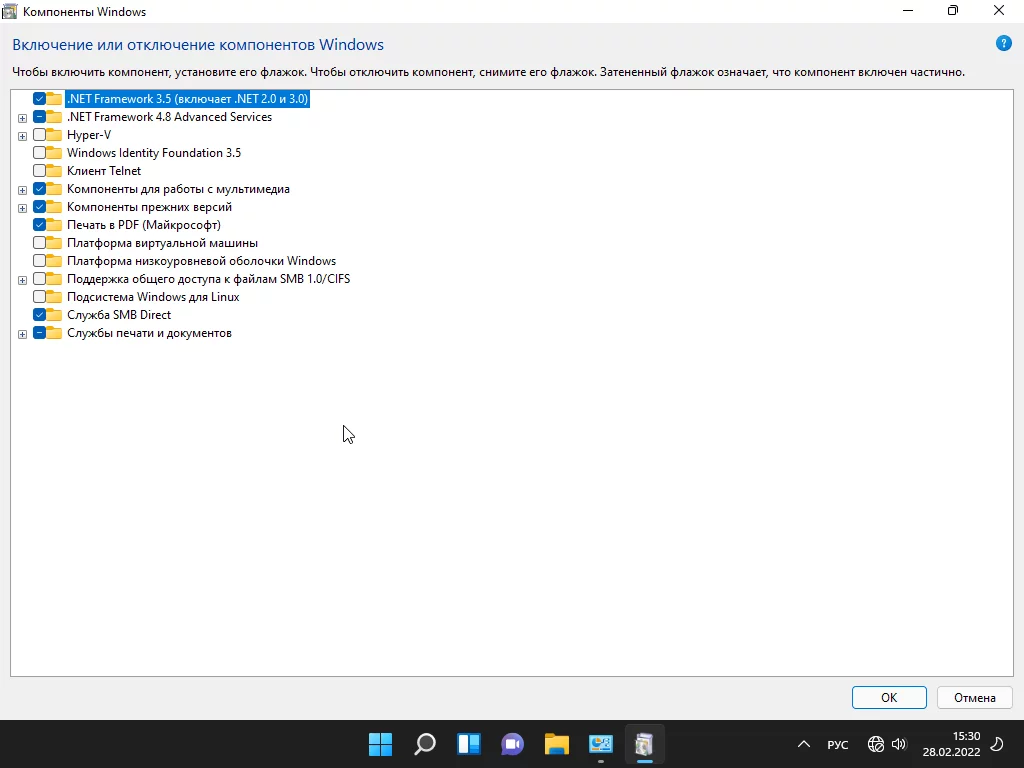Toggle Службы печати и документов checkbox

click(x=39, y=333)
